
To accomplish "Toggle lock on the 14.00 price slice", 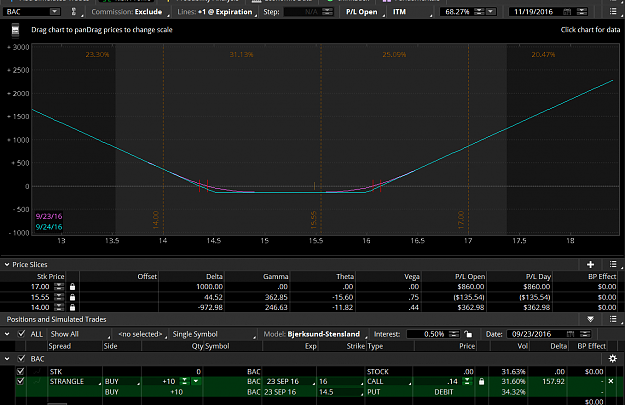I will (72, 307).
